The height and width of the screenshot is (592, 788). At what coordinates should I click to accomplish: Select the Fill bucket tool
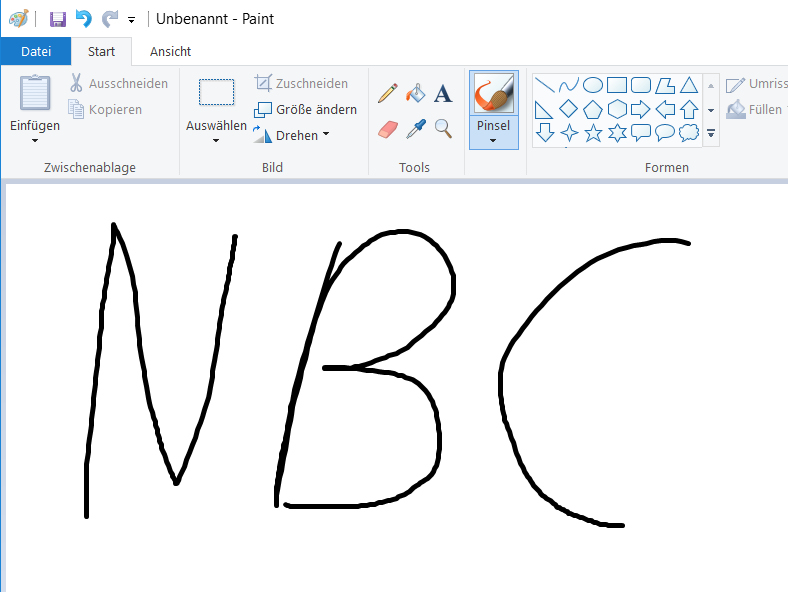click(416, 93)
